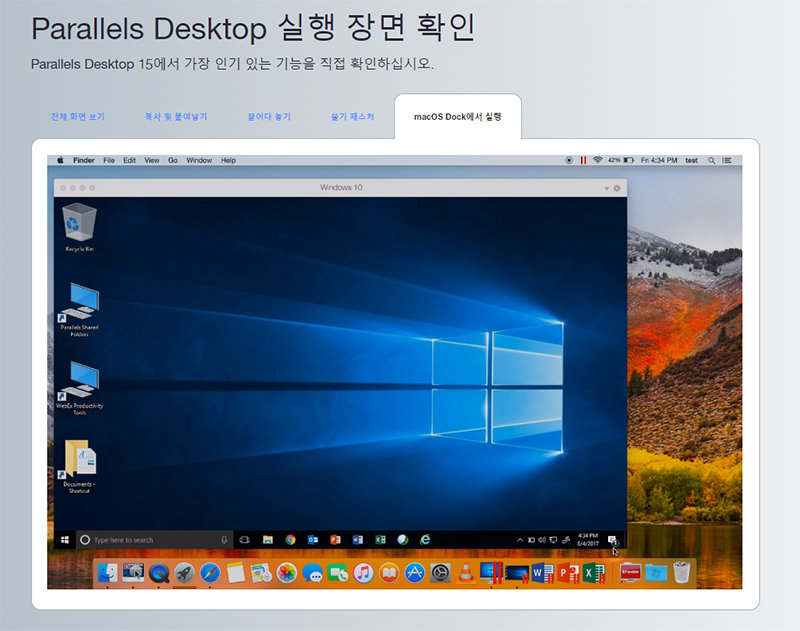Click the Cortana microphone icon
The height and width of the screenshot is (631, 800).
click(x=224, y=540)
